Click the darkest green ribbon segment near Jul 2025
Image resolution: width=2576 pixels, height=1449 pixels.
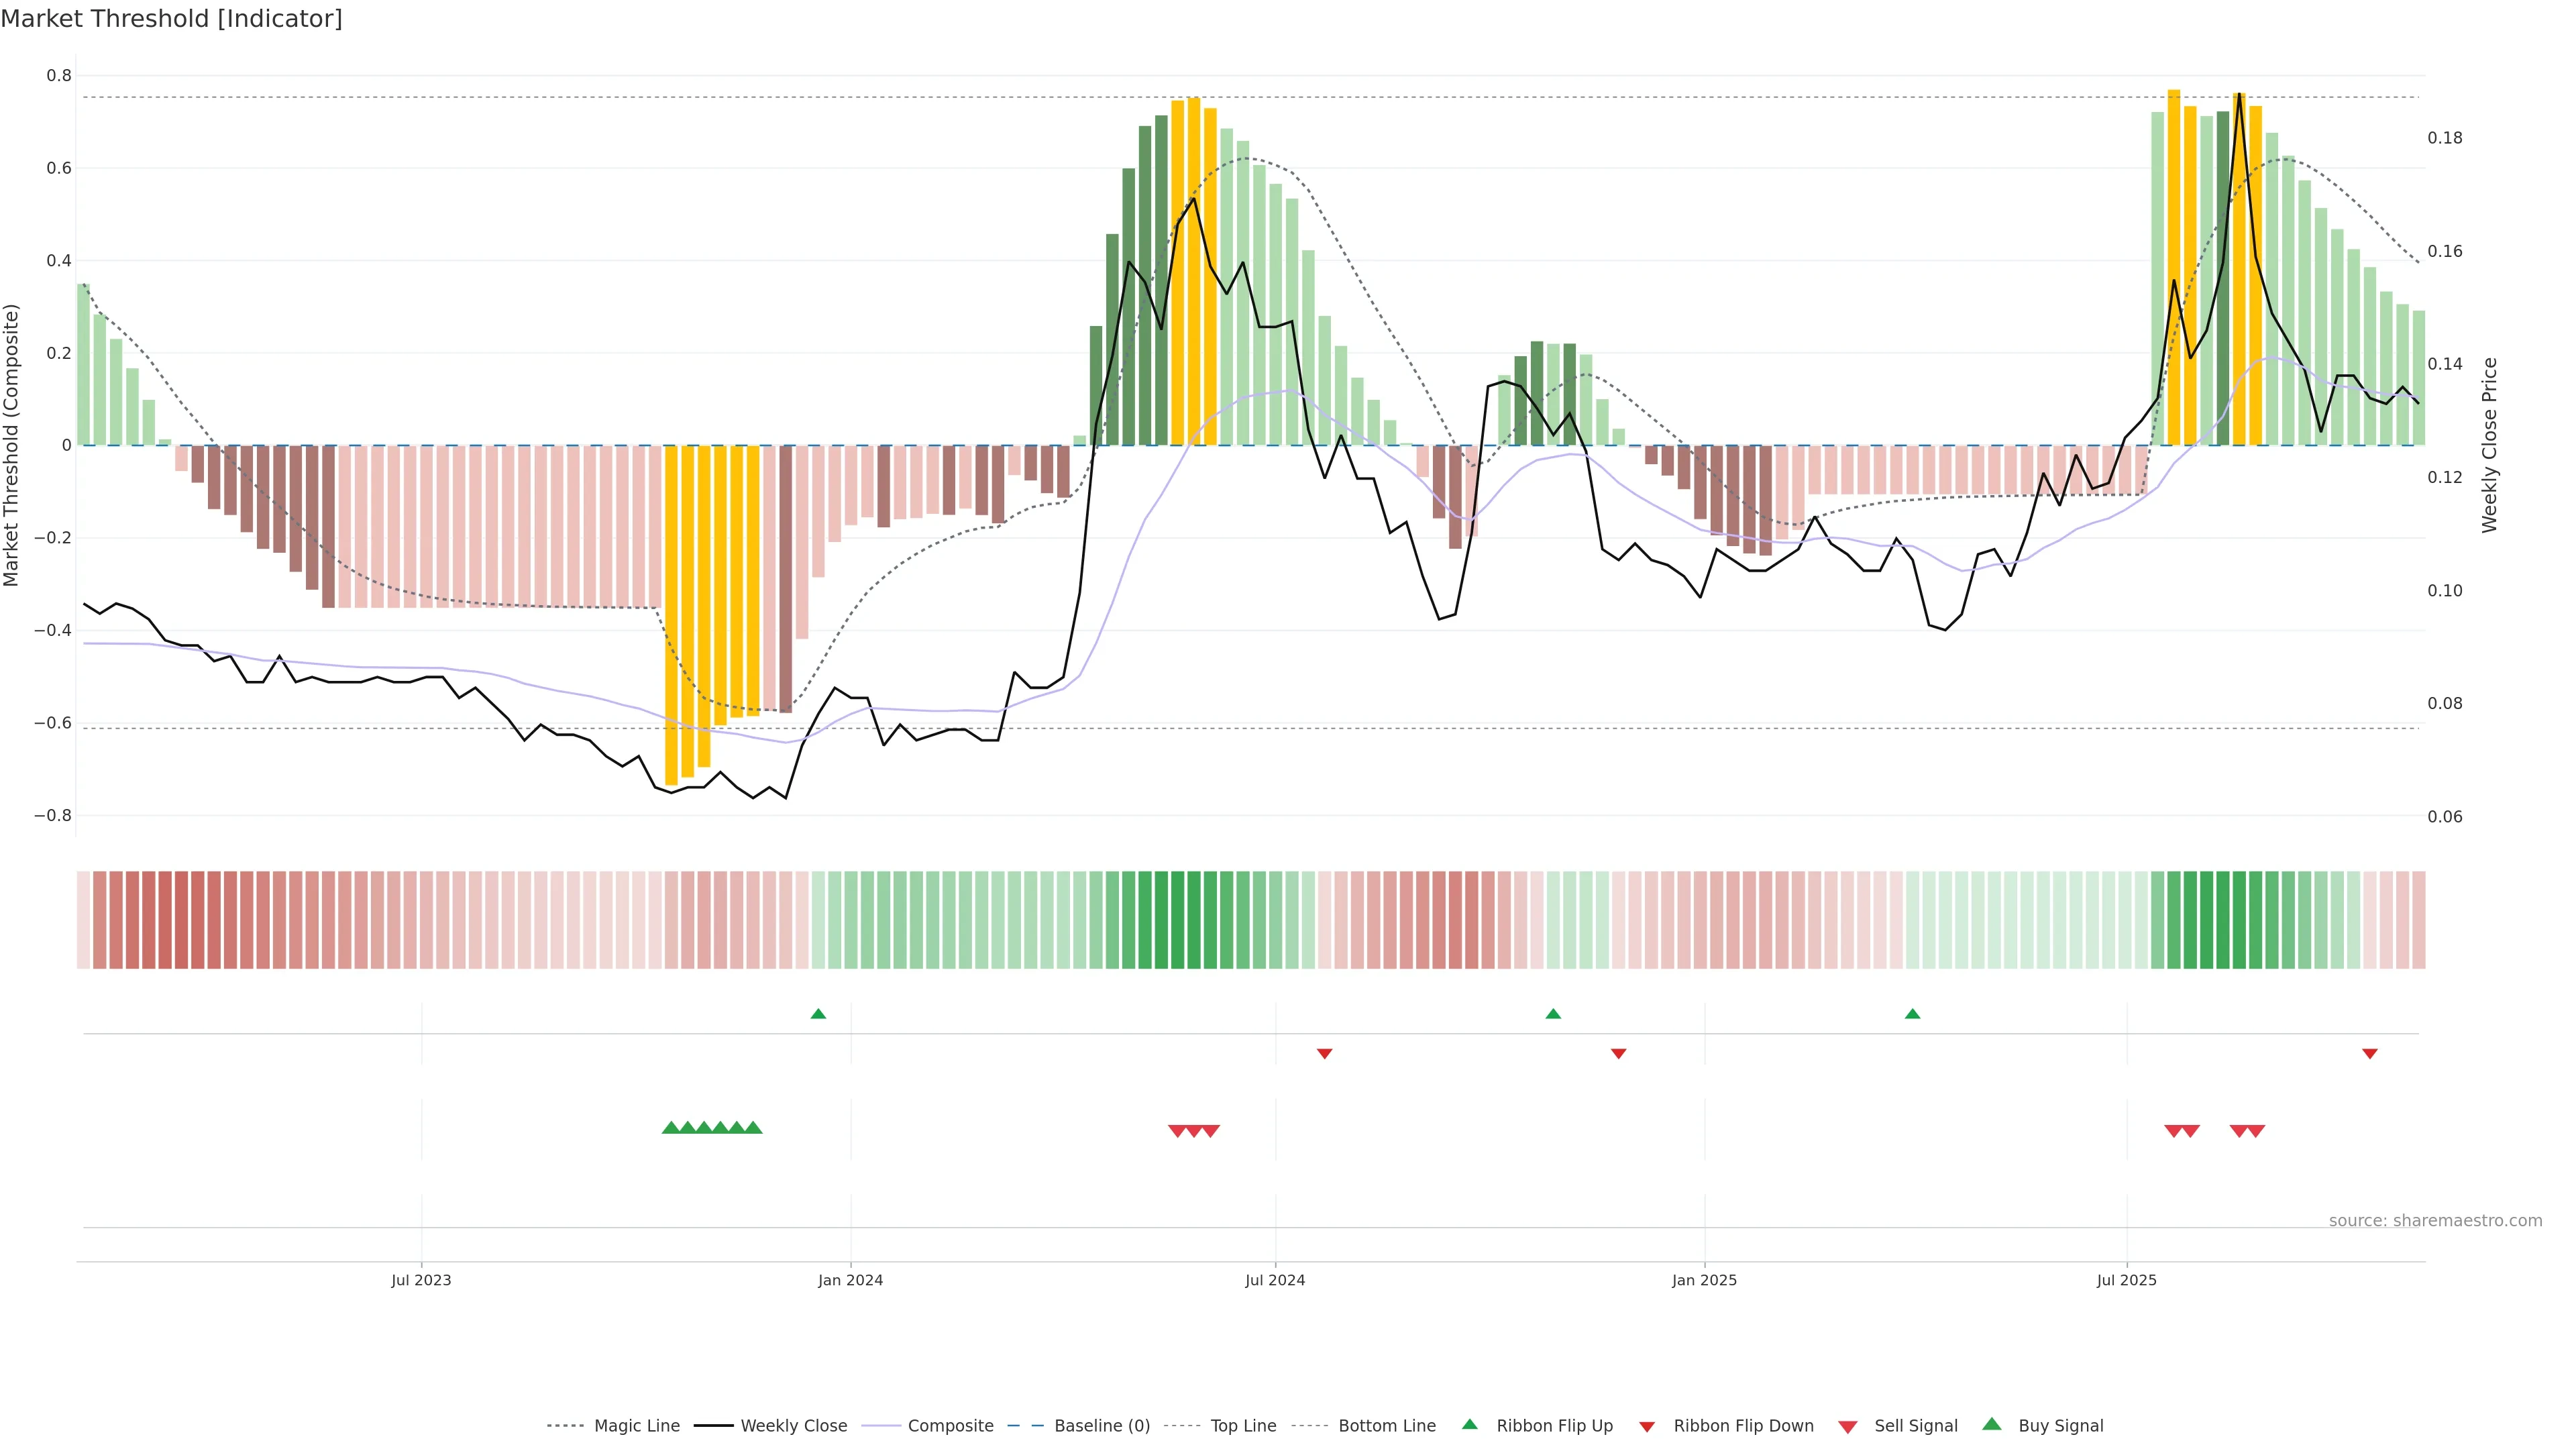tap(2207, 919)
